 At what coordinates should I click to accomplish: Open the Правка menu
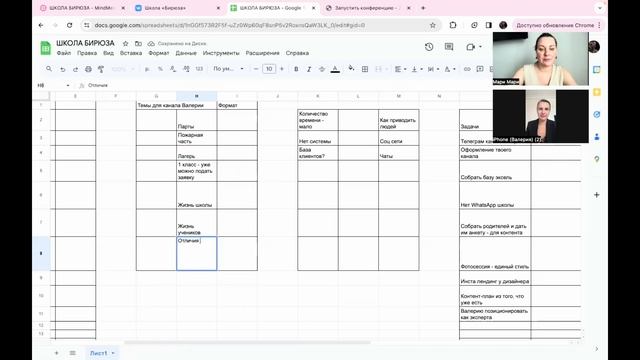click(87, 53)
